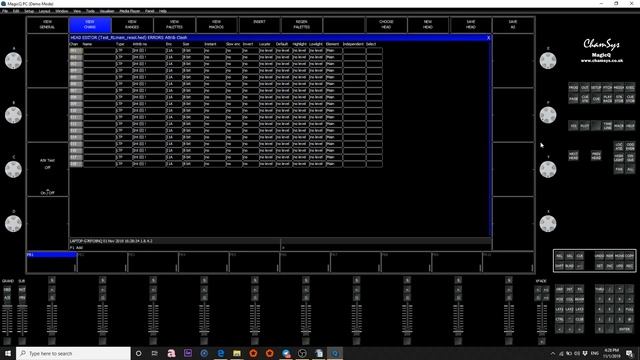The width and height of the screenshot is (640, 360).
Task: Open Microsoft Edge from the taskbar
Action: click(220, 353)
